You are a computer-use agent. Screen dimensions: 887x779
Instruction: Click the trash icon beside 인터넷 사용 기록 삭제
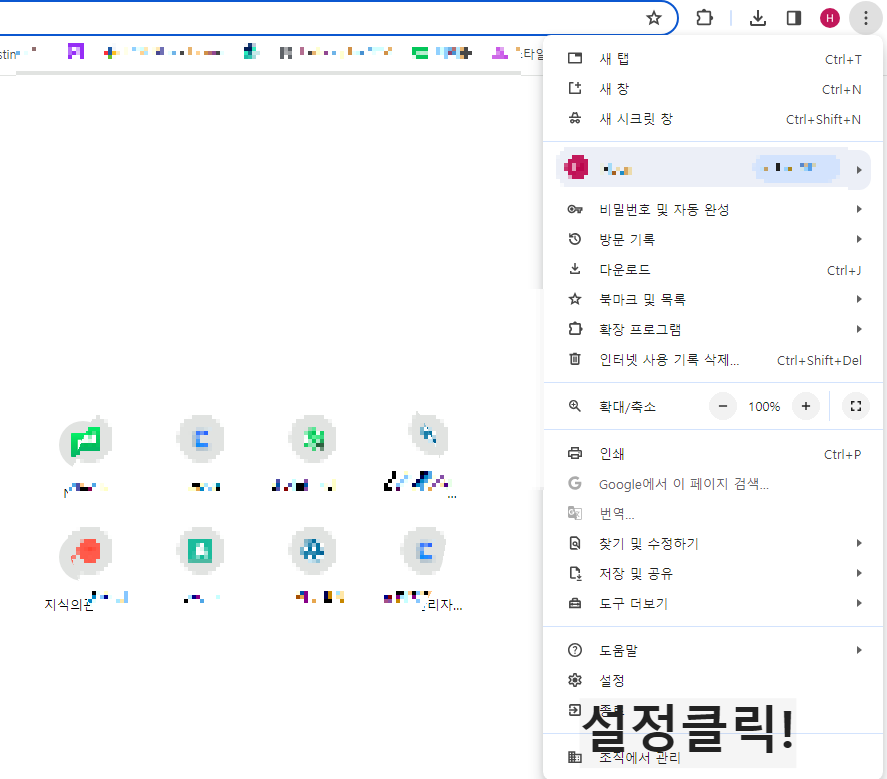click(575, 359)
